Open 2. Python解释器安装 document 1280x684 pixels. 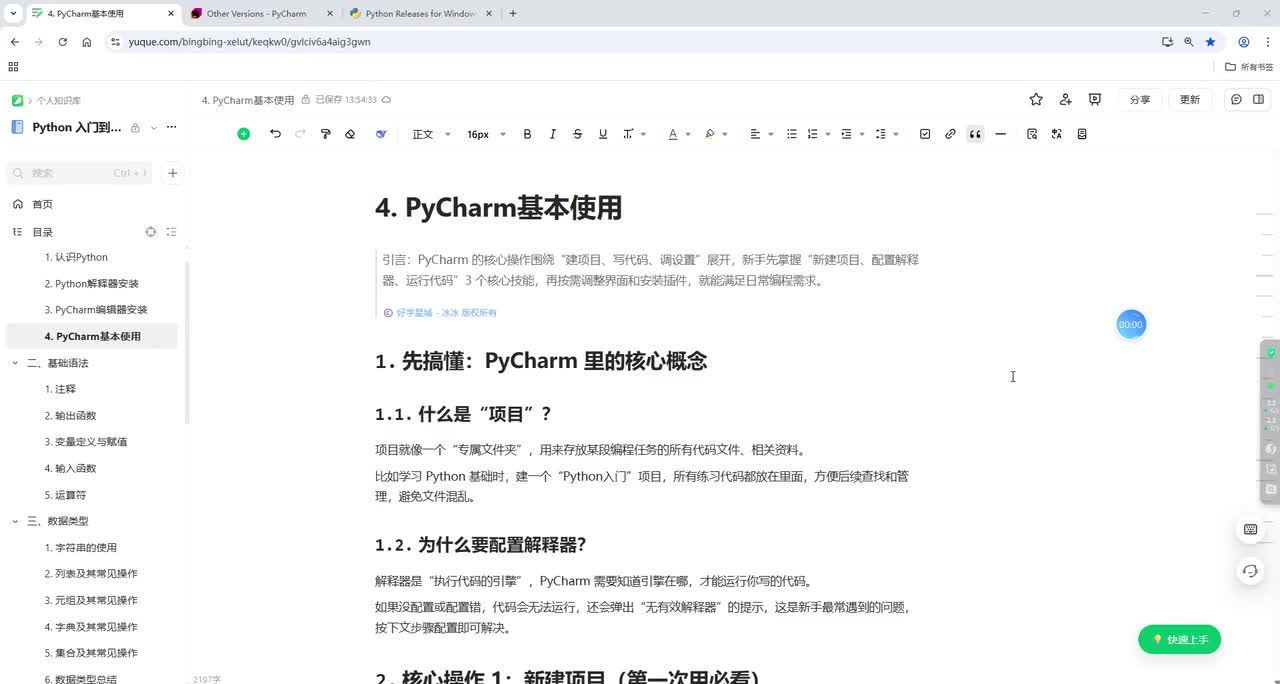tap(92, 284)
